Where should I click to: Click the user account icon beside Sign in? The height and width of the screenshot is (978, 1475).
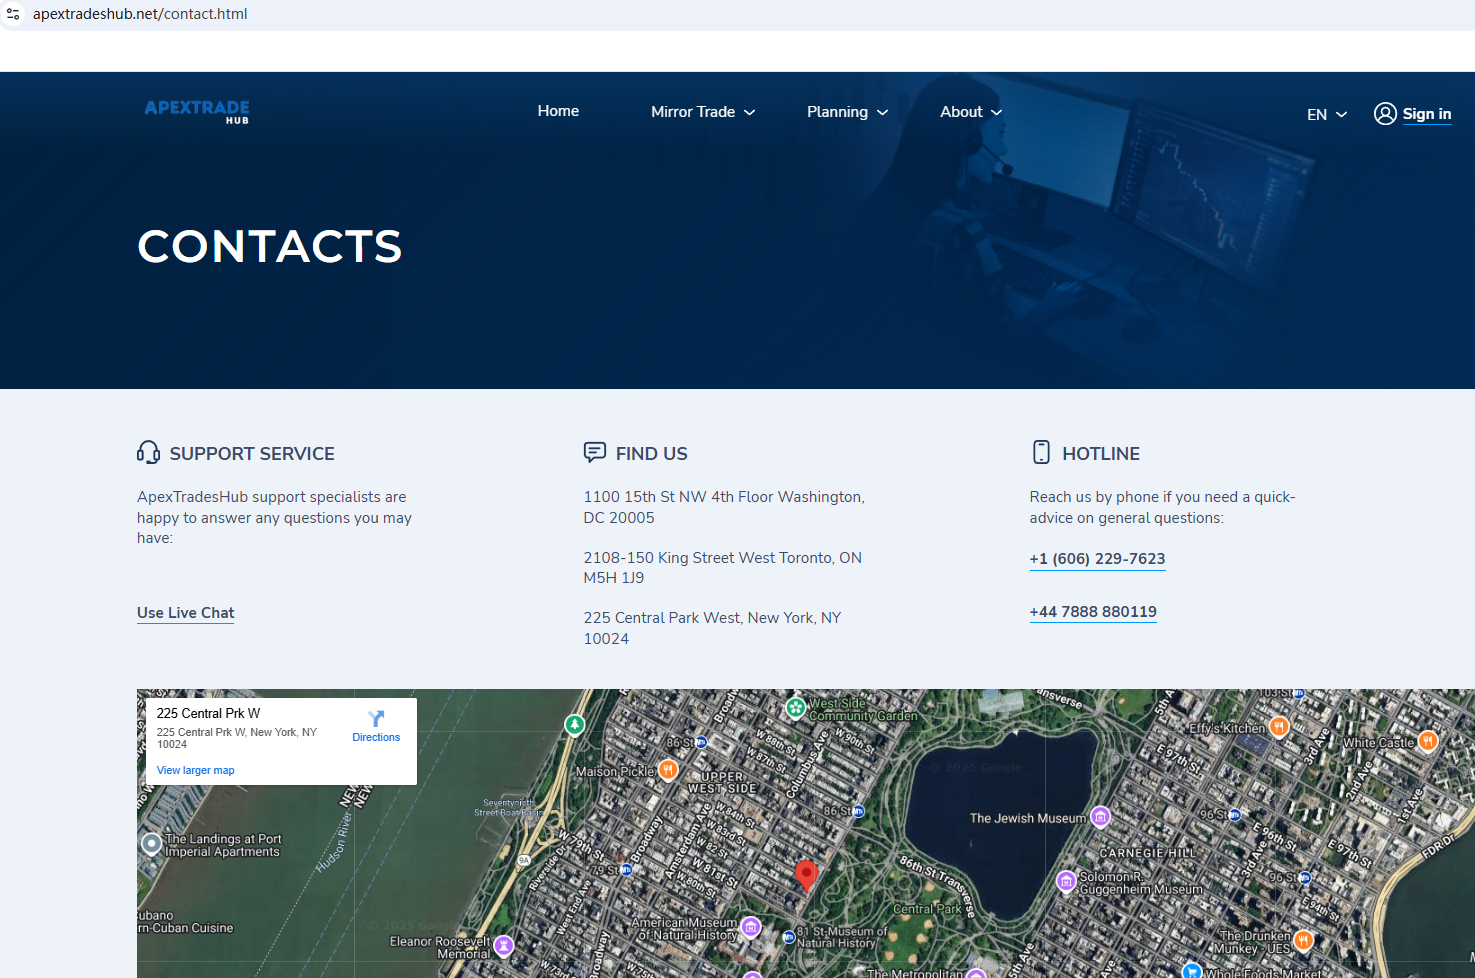[1385, 113]
